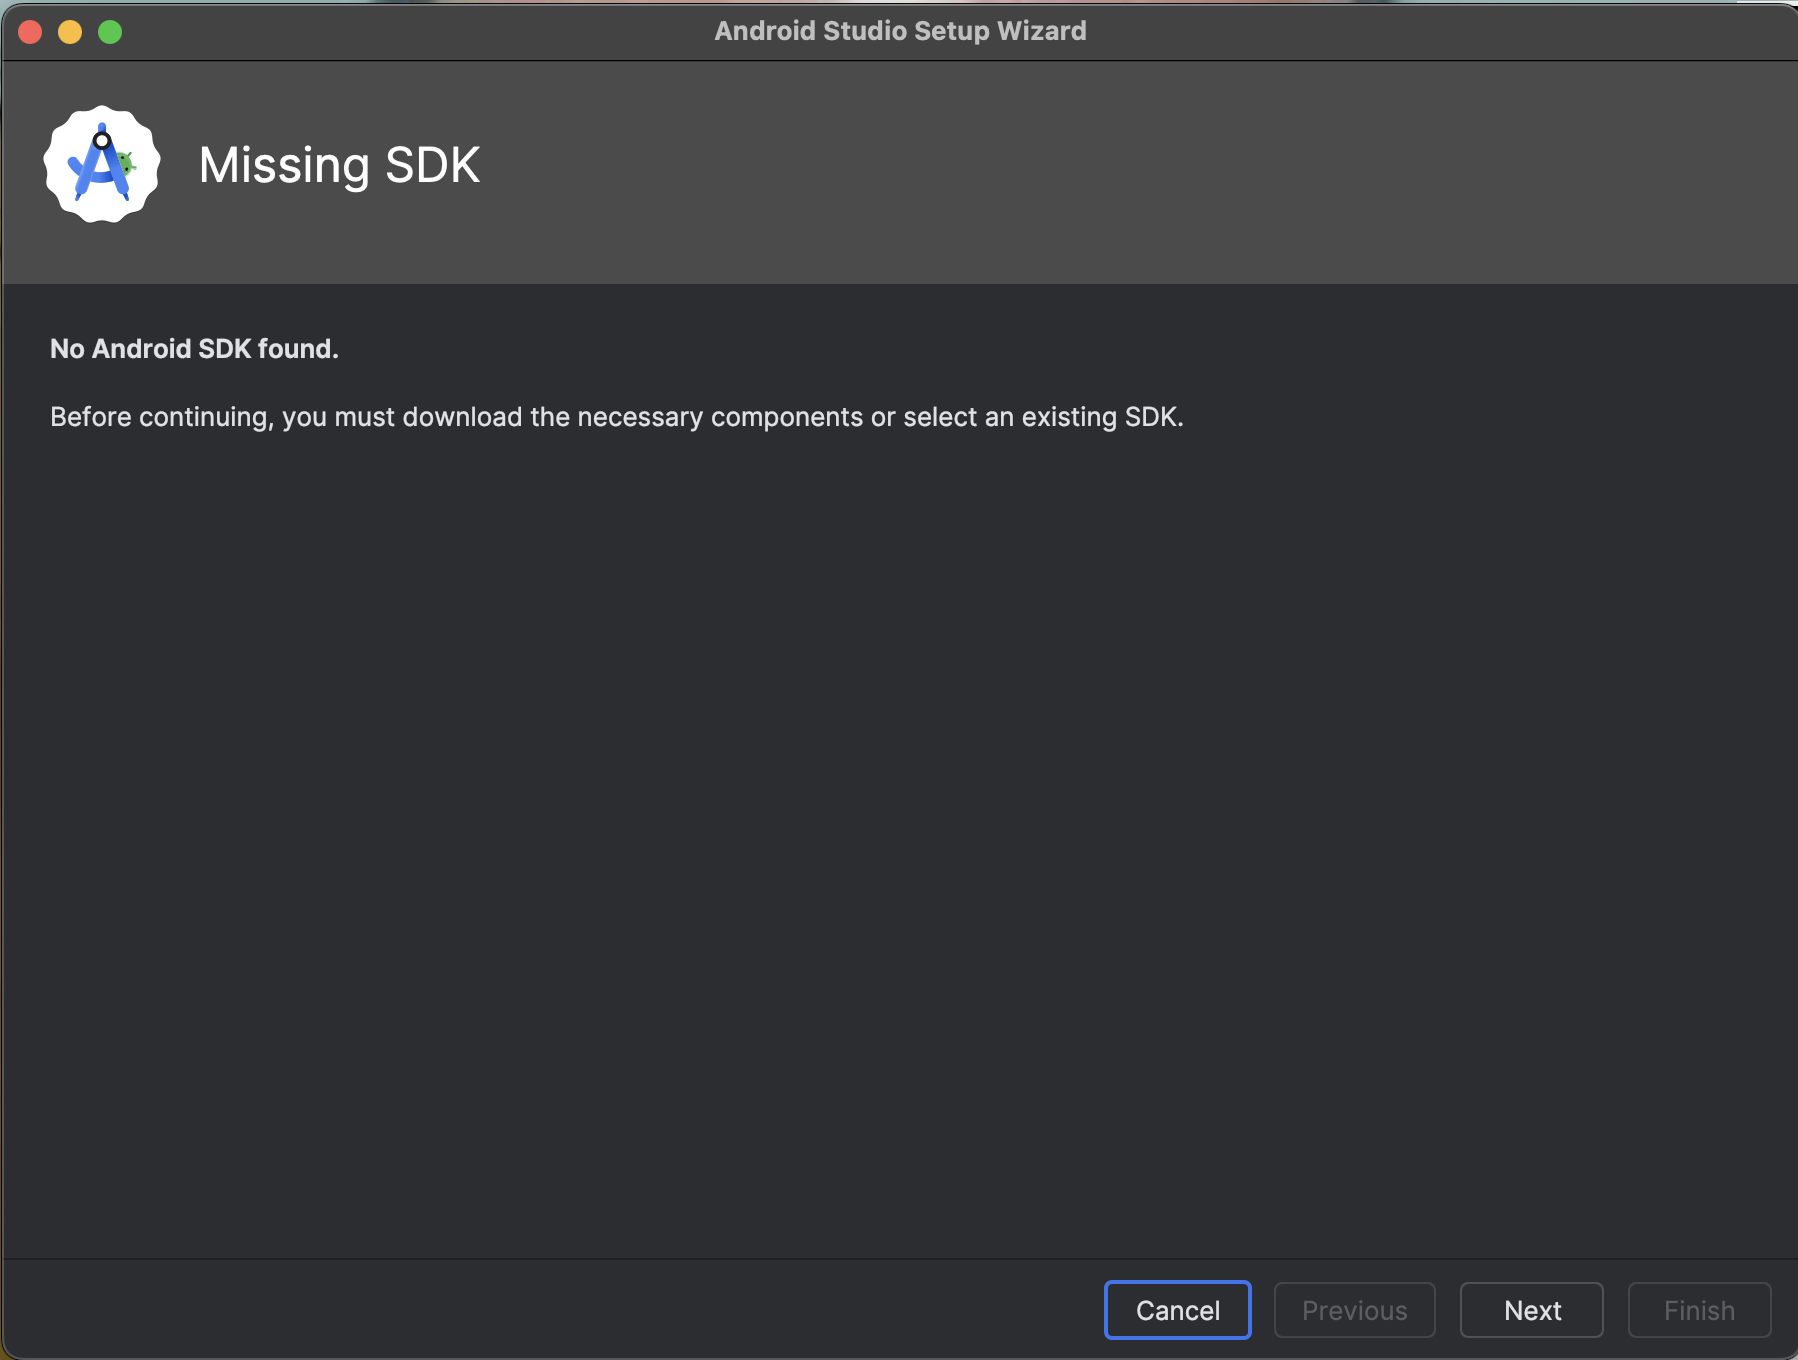Click the green Android mascot in logo
This screenshot has height=1360, width=1798.
125,163
